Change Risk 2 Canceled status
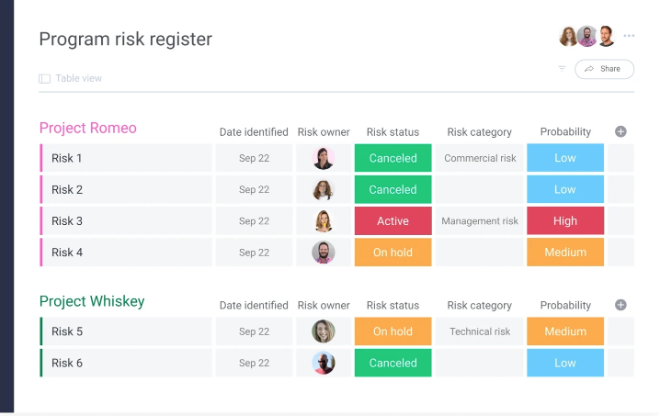 pos(393,190)
